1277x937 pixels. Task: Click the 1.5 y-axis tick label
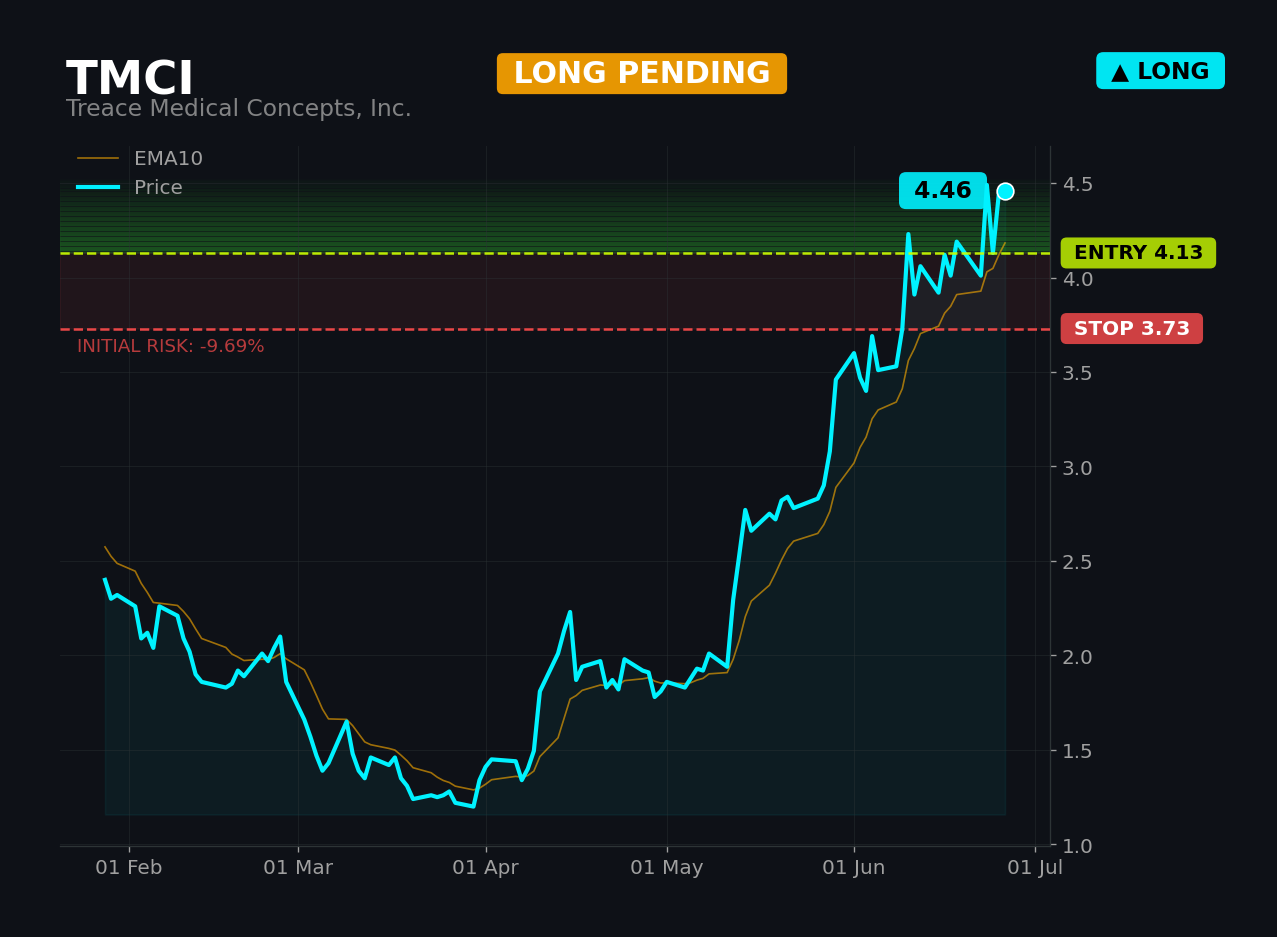pos(1078,751)
